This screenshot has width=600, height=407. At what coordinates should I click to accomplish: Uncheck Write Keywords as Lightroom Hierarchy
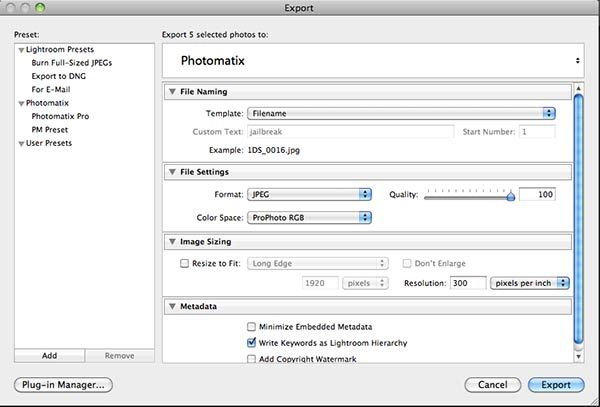point(251,342)
